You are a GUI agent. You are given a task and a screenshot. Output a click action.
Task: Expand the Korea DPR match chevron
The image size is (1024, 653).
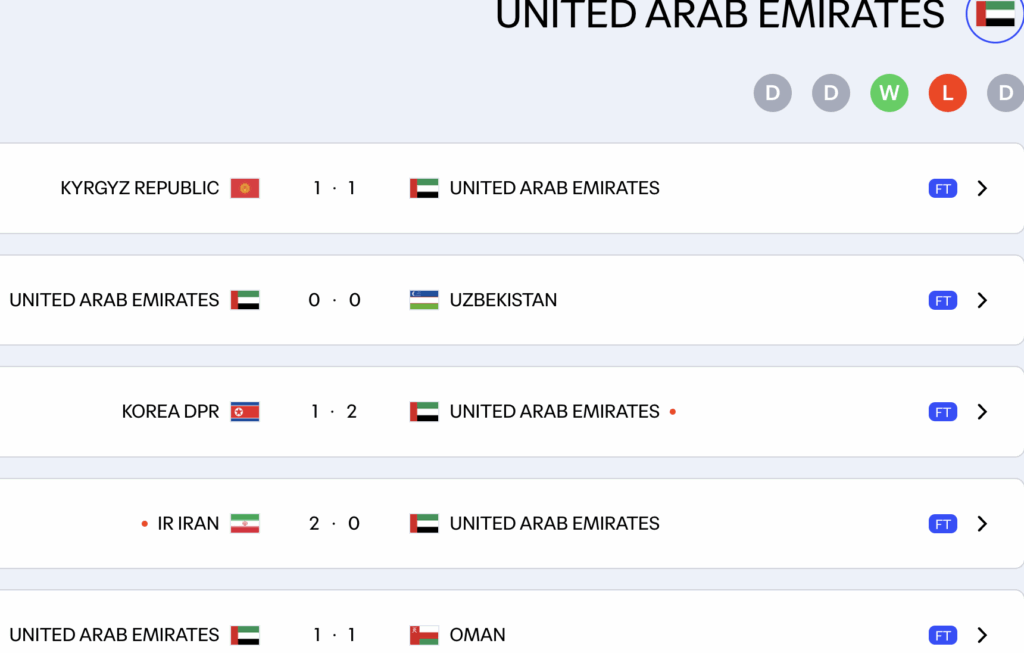(982, 412)
